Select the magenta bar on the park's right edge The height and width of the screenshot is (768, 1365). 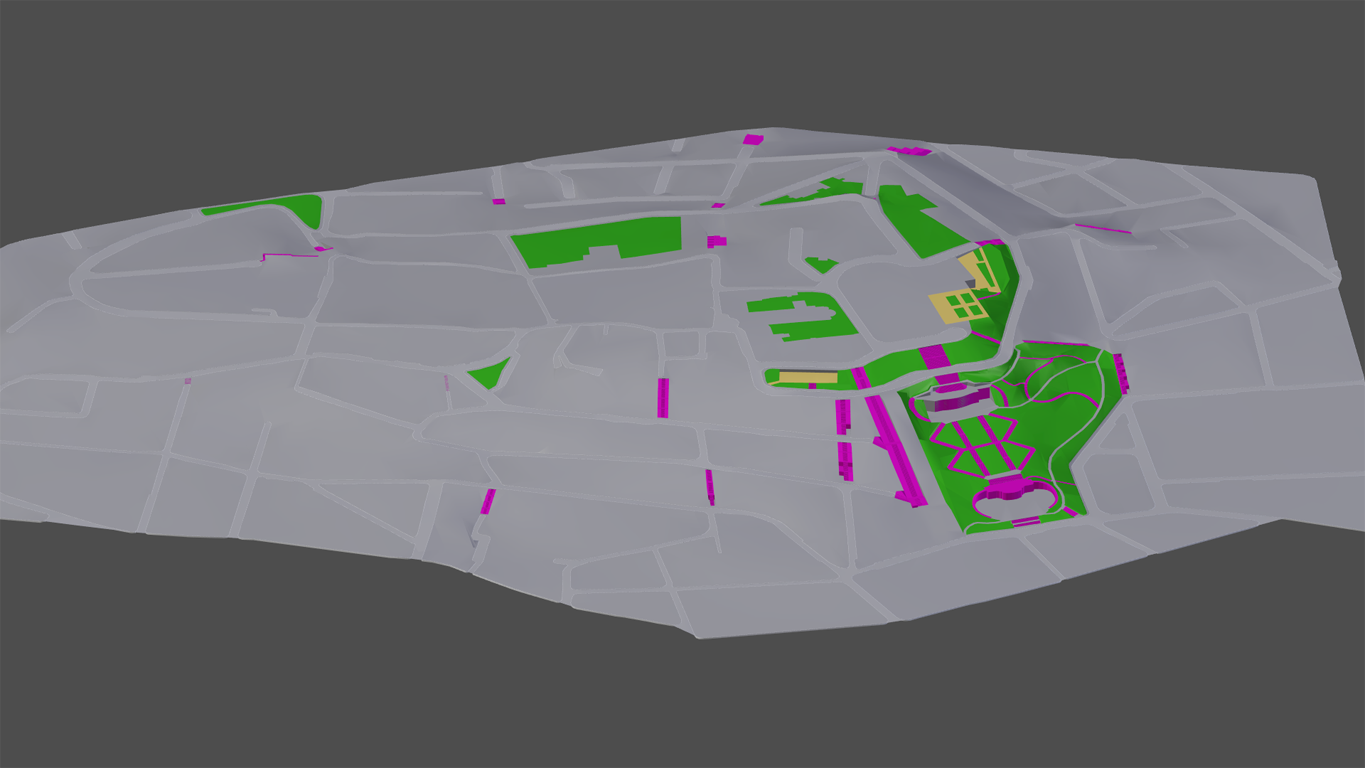(x=1120, y=372)
